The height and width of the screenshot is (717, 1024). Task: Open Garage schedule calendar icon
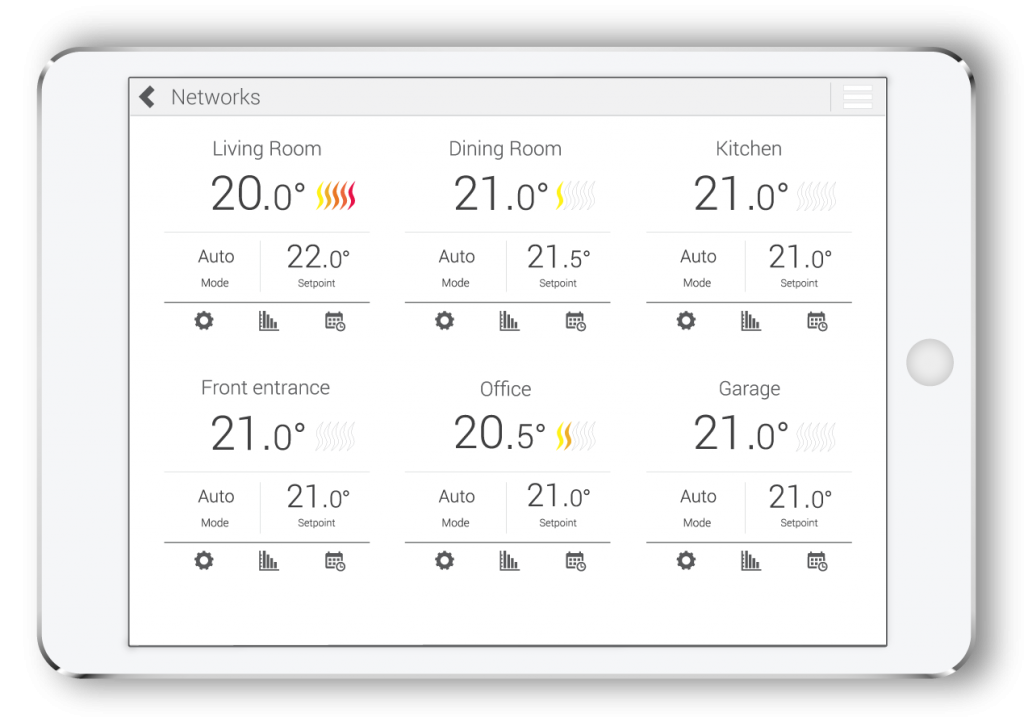coord(817,561)
